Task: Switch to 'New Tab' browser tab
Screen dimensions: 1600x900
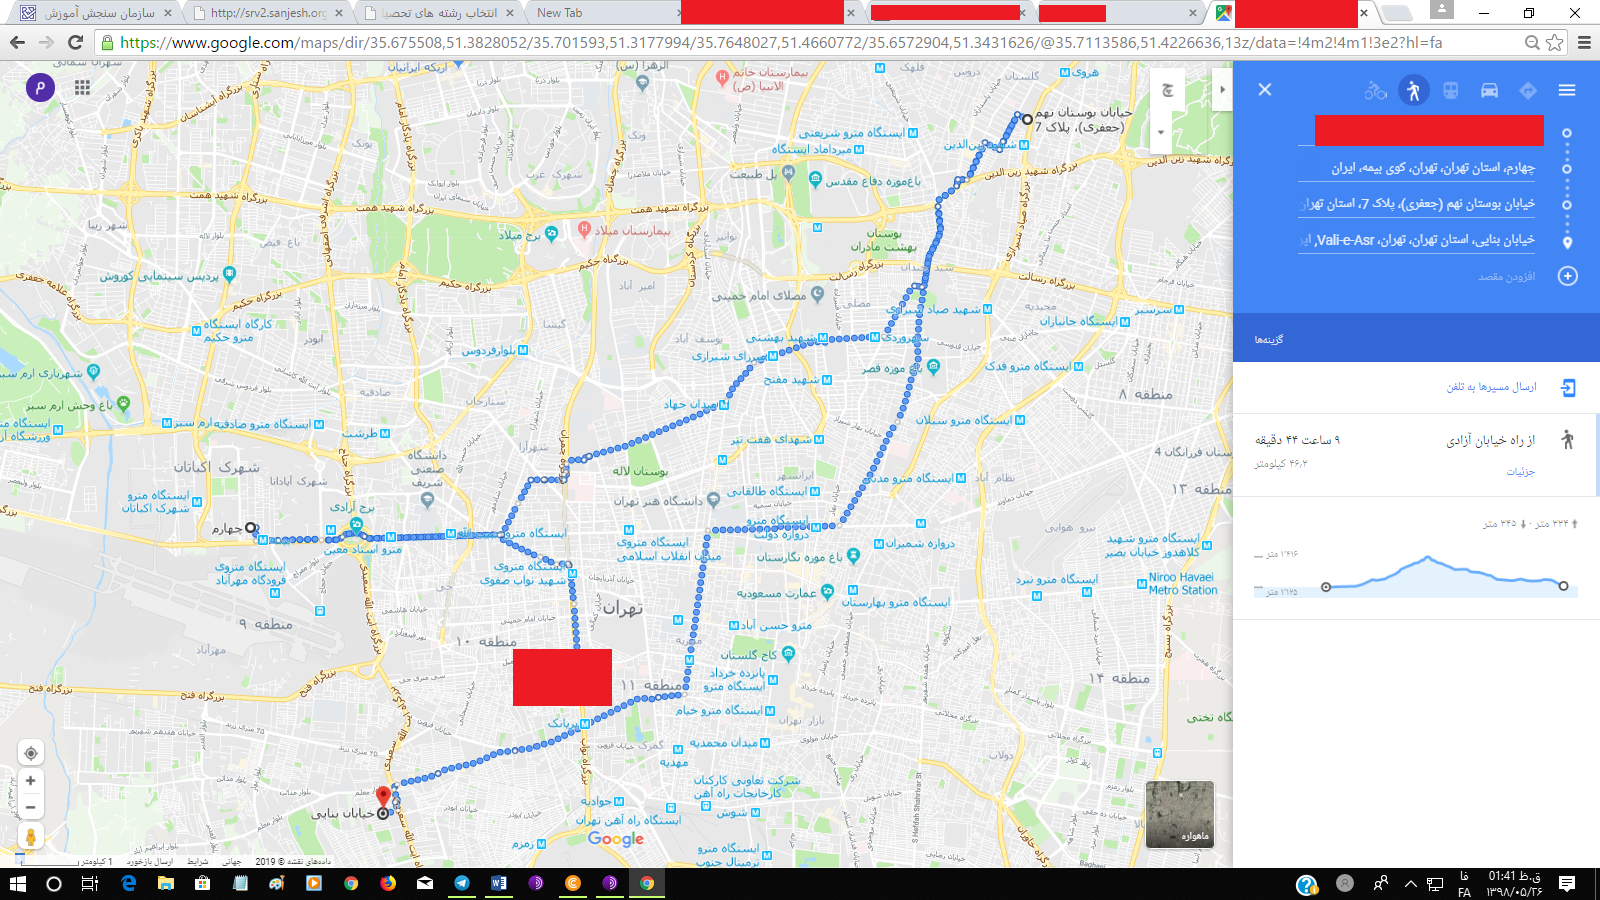Action: 600,13
